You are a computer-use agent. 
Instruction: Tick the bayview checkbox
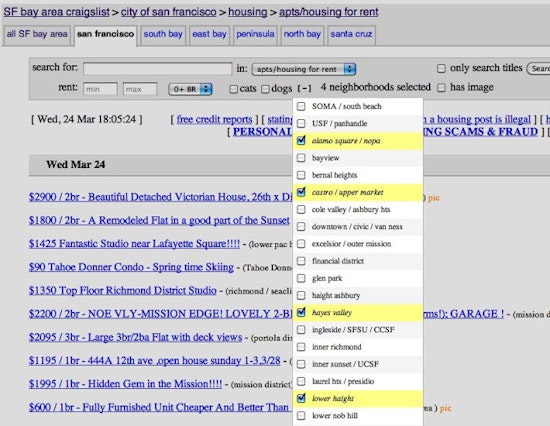point(301,158)
